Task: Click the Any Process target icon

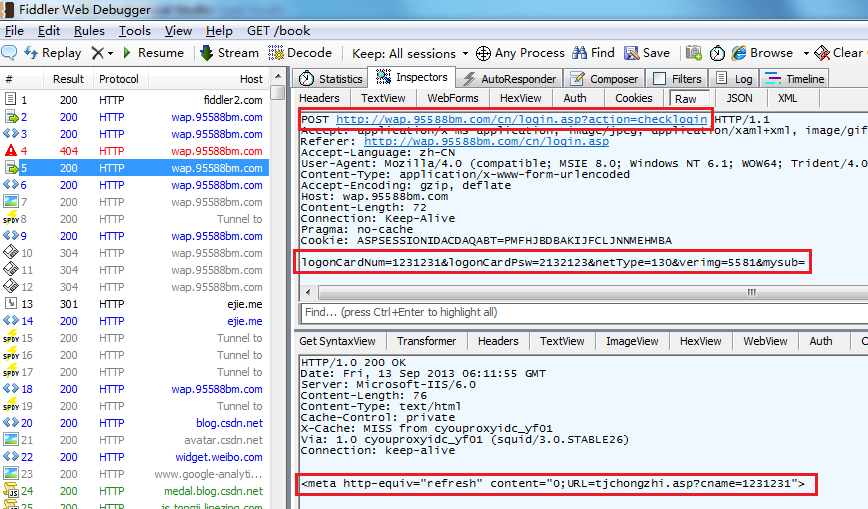Action: pyautogui.click(x=483, y=53)
